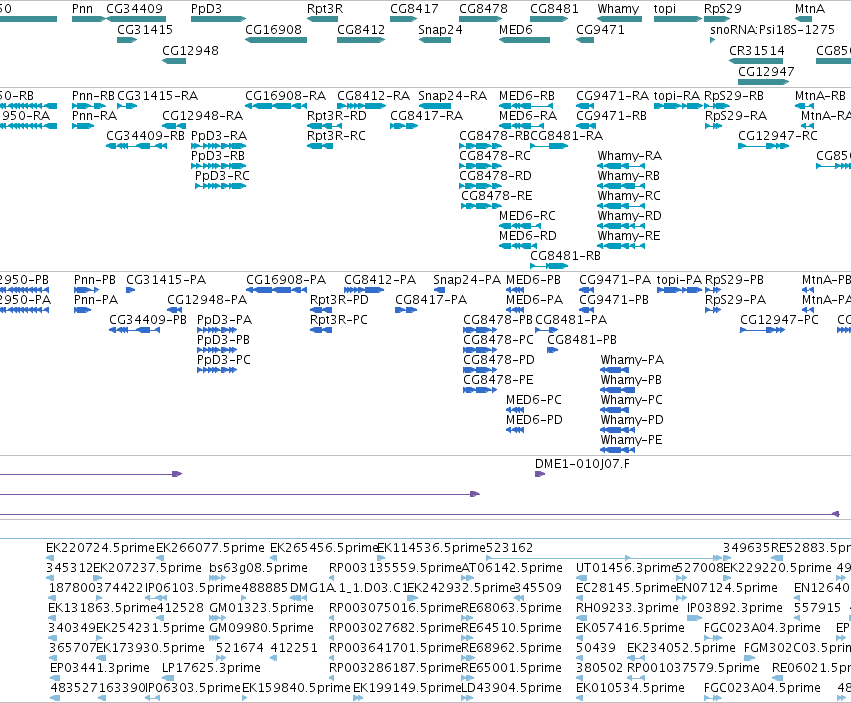Select the CG9471 gene label
This screenshot has height=703, width=851.
[x=600, y=29]
